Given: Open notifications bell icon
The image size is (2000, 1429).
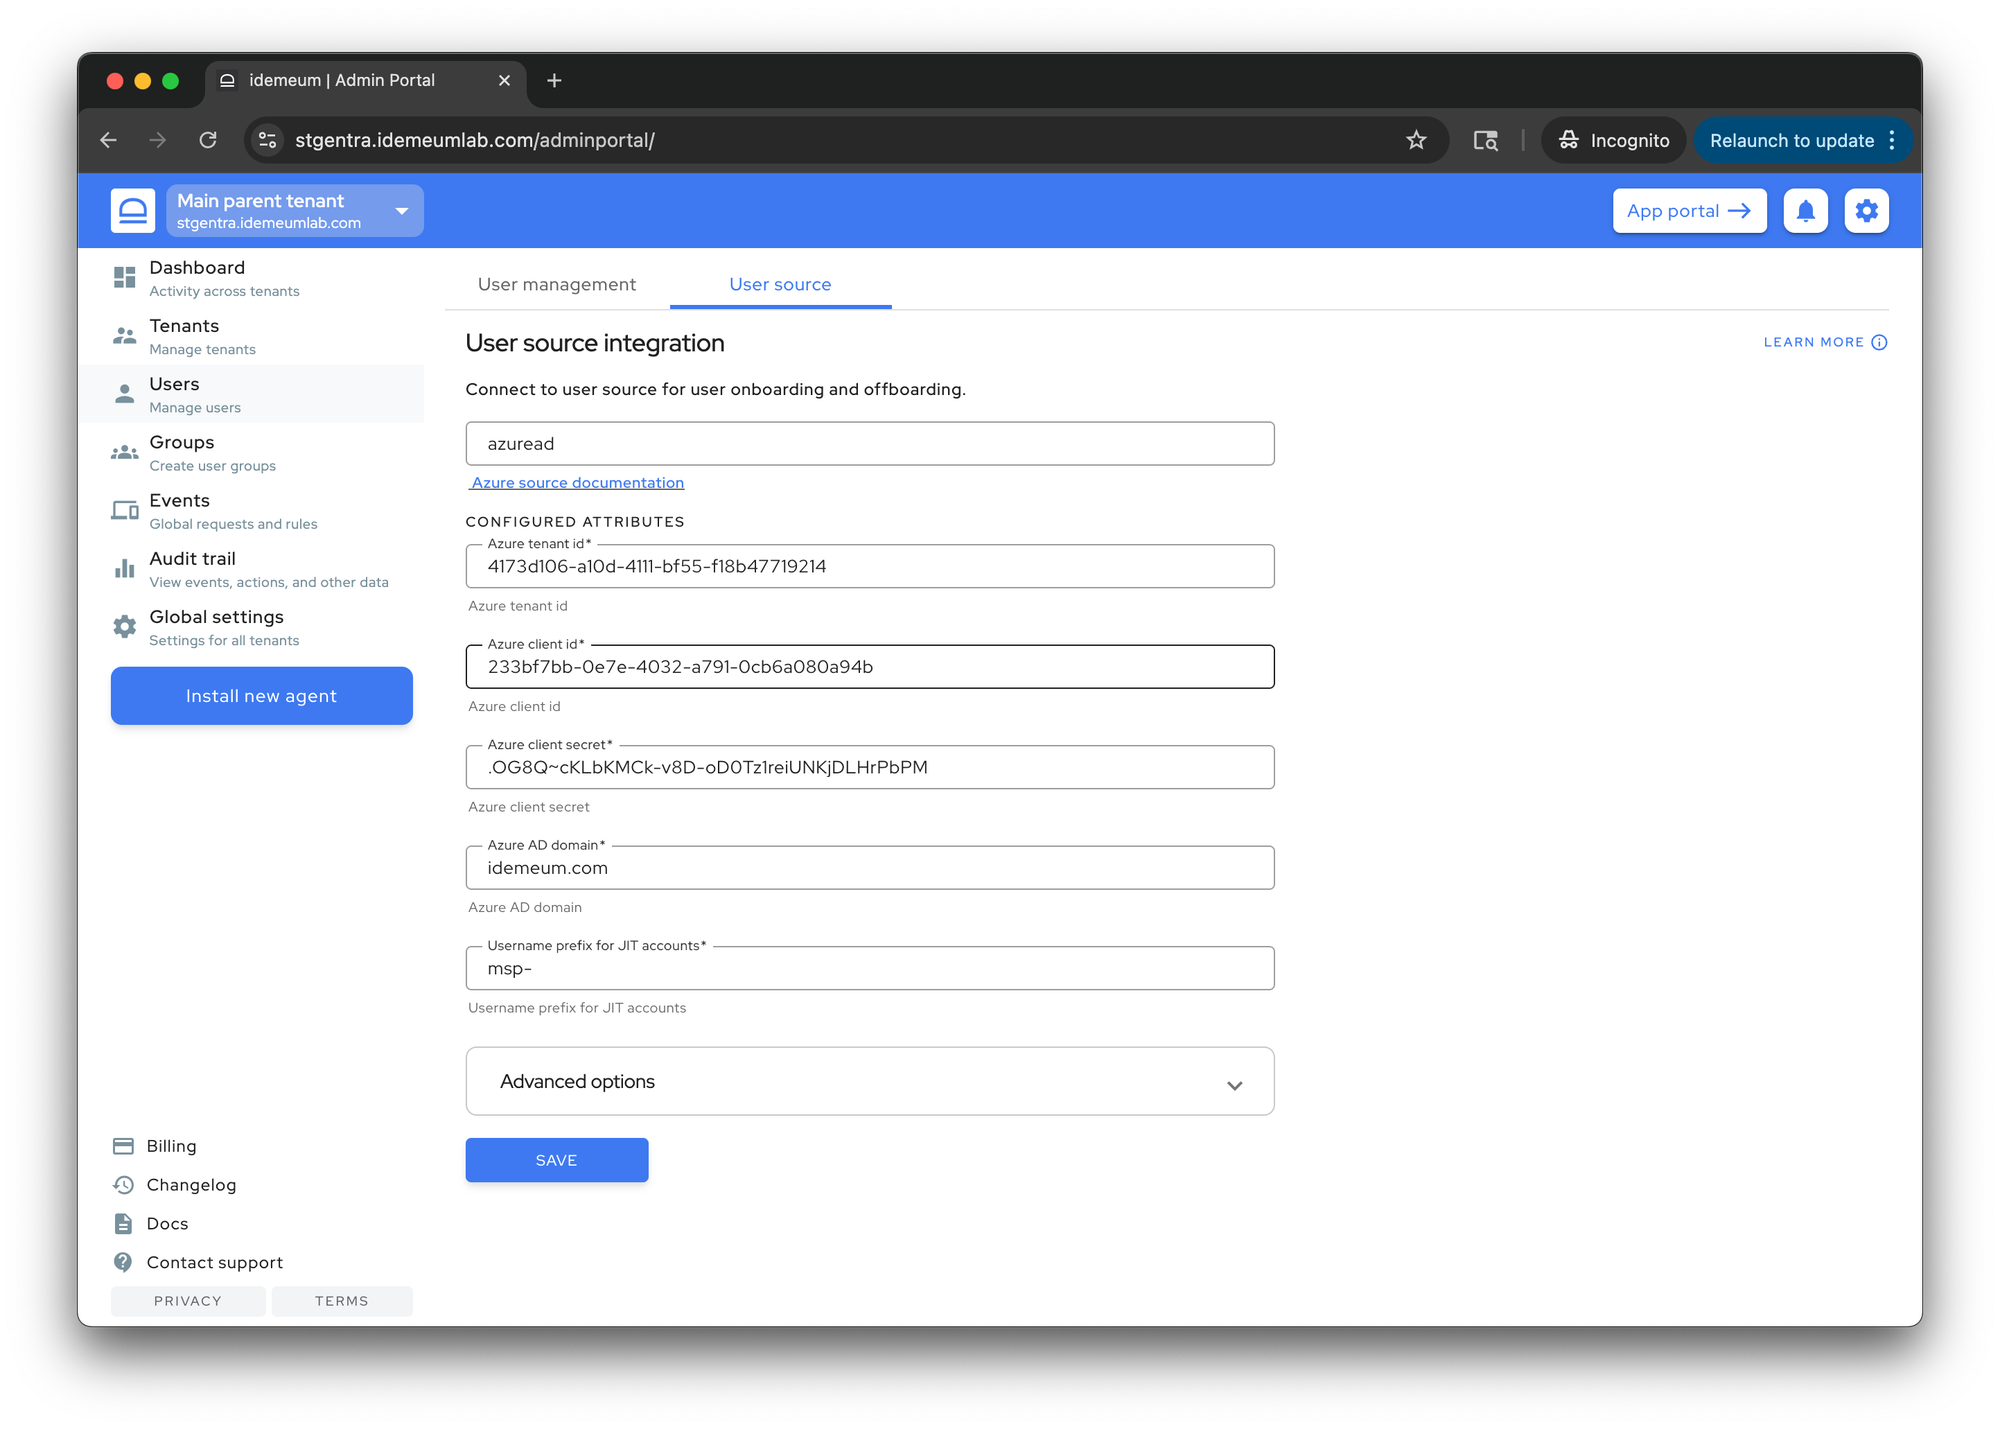Looking at the screenshot, I should pos(1805,211).
